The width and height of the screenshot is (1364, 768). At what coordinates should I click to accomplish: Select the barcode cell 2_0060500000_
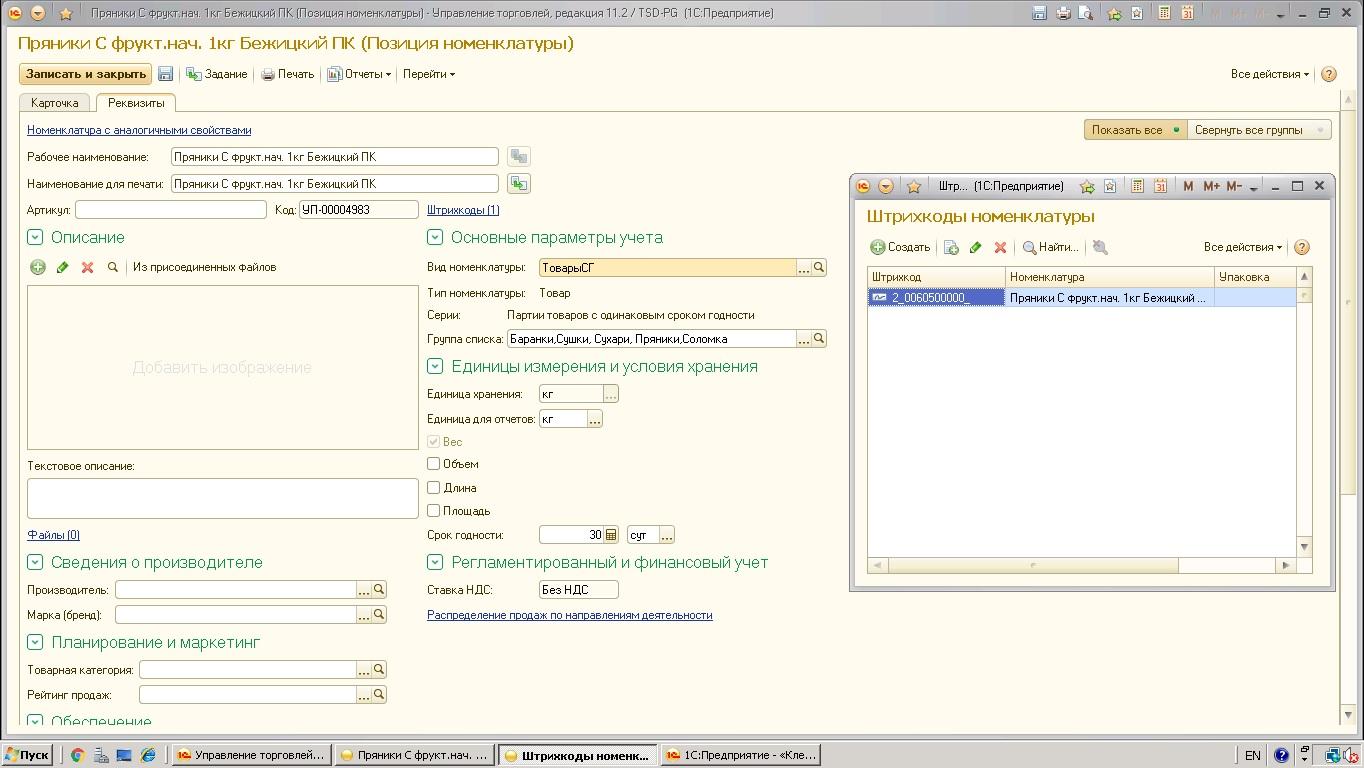pos(936,298)
